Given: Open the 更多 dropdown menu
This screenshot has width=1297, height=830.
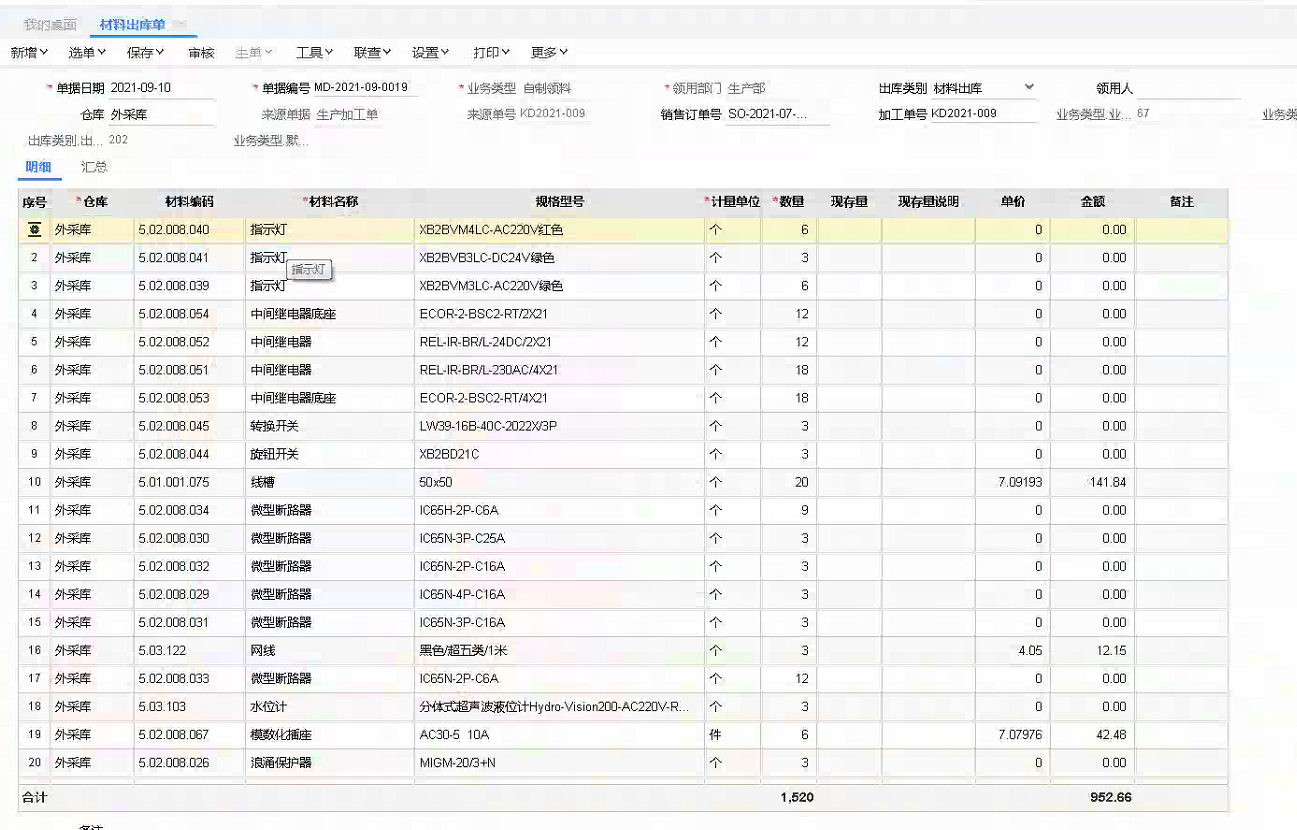Looking at the screenshot, I should (550, 53).
